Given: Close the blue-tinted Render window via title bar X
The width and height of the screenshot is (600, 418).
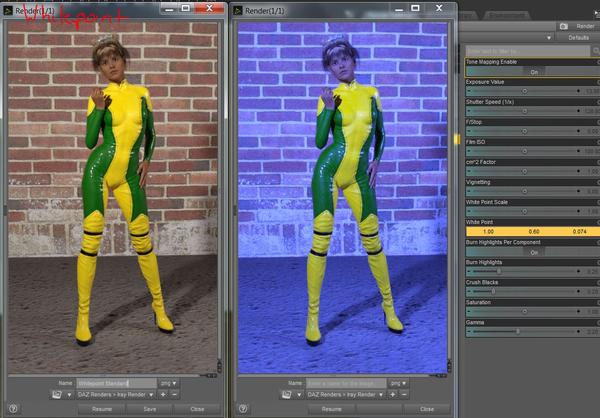Looking at the screenshot, I should 439,8.
